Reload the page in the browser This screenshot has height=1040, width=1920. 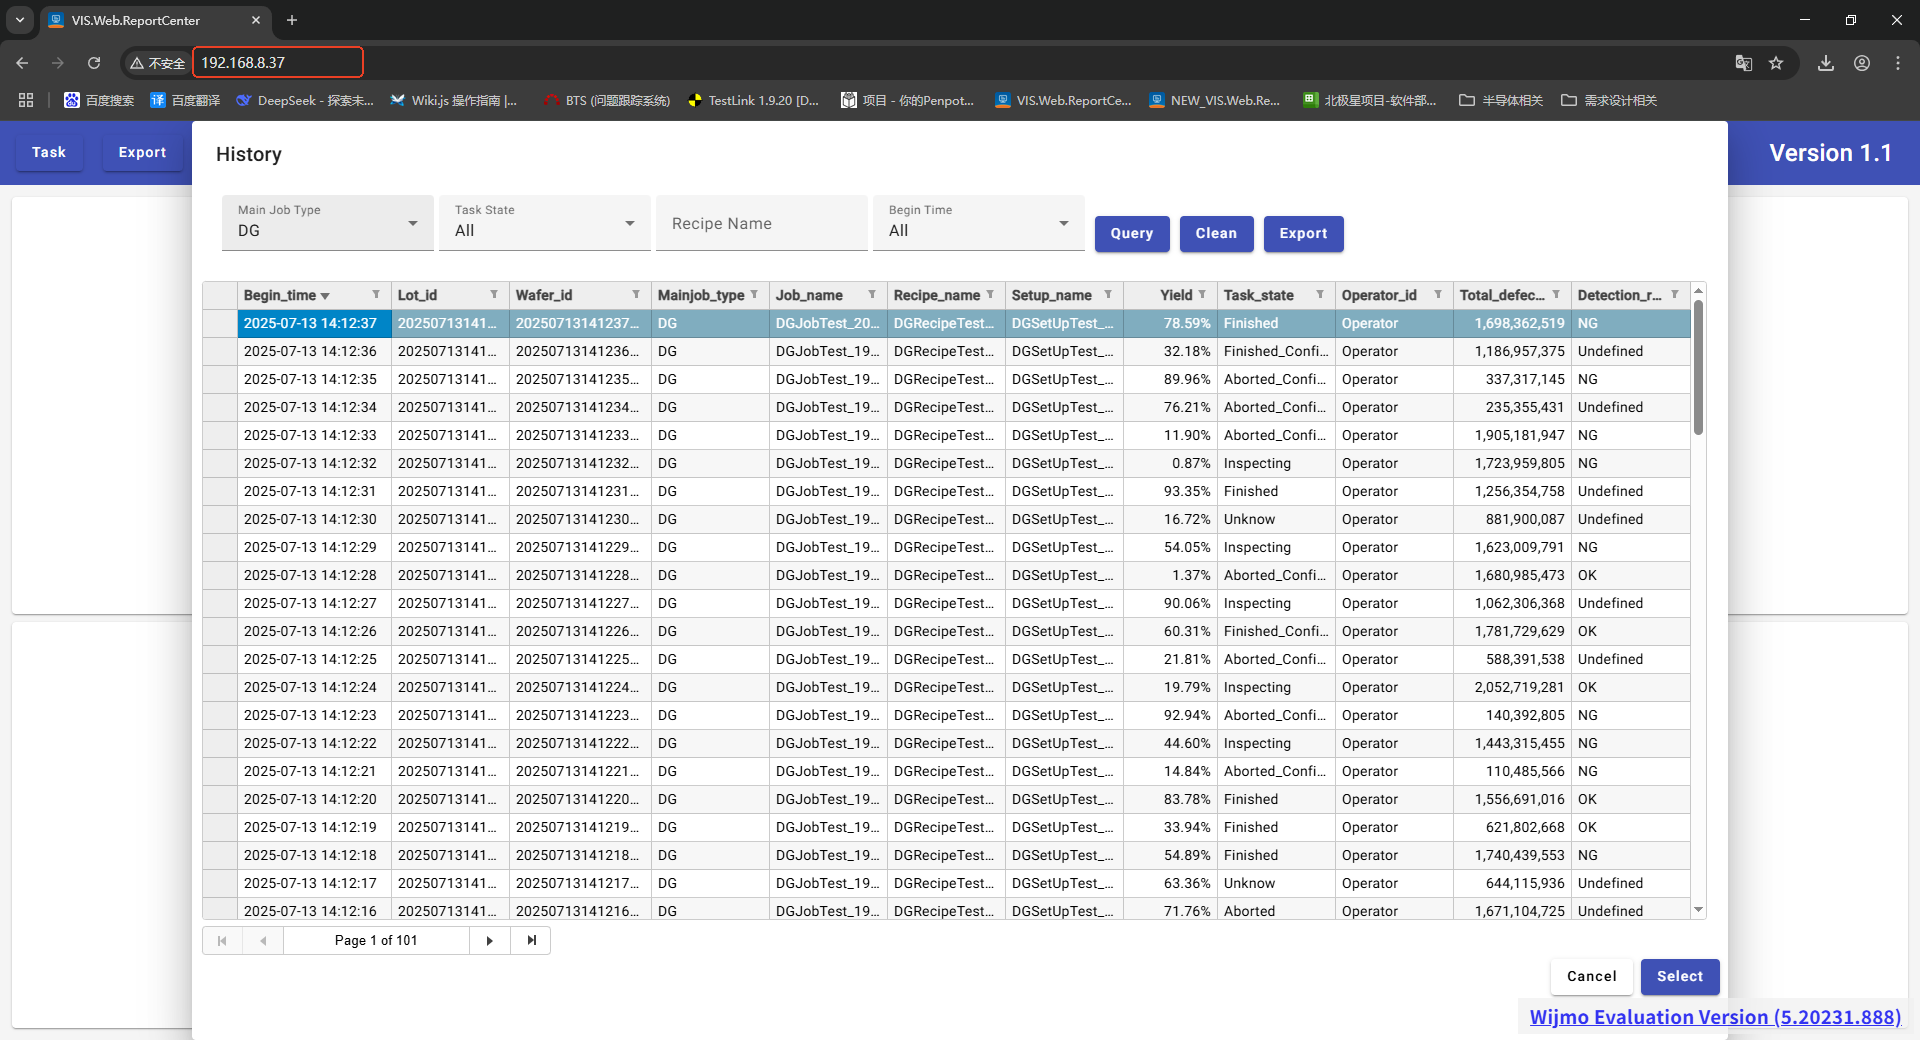[94, 63]
